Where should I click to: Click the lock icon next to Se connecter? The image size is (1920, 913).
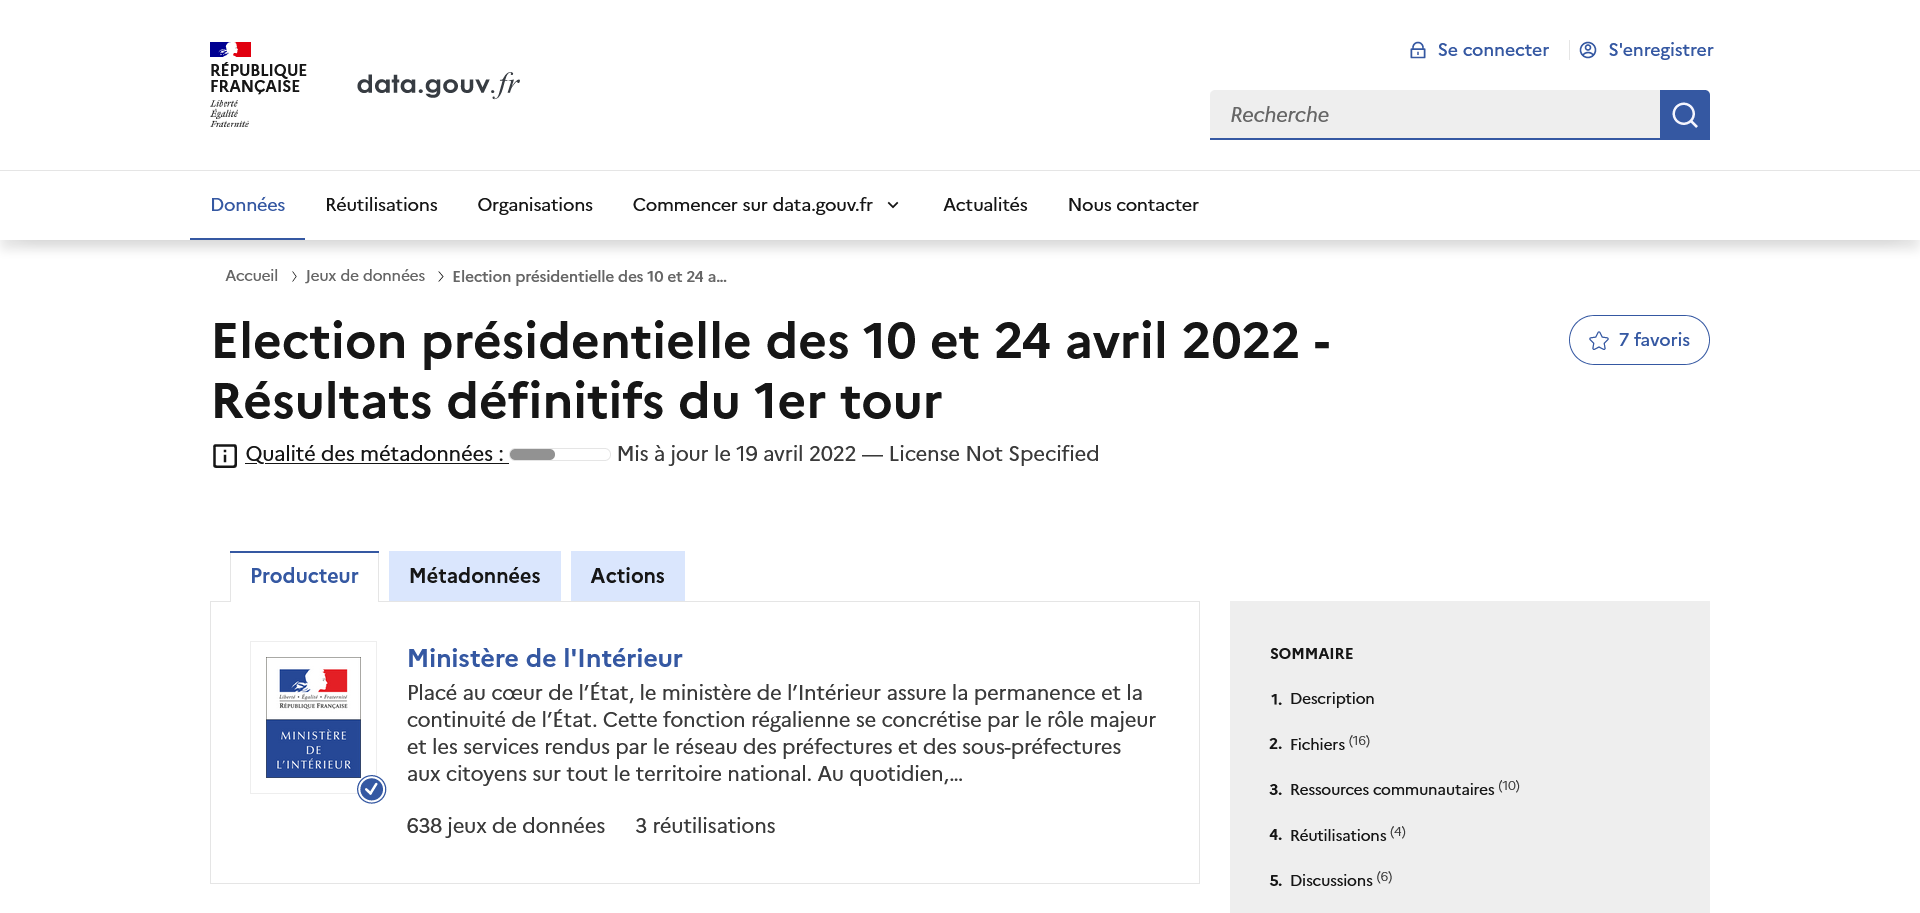[1416, 49]
